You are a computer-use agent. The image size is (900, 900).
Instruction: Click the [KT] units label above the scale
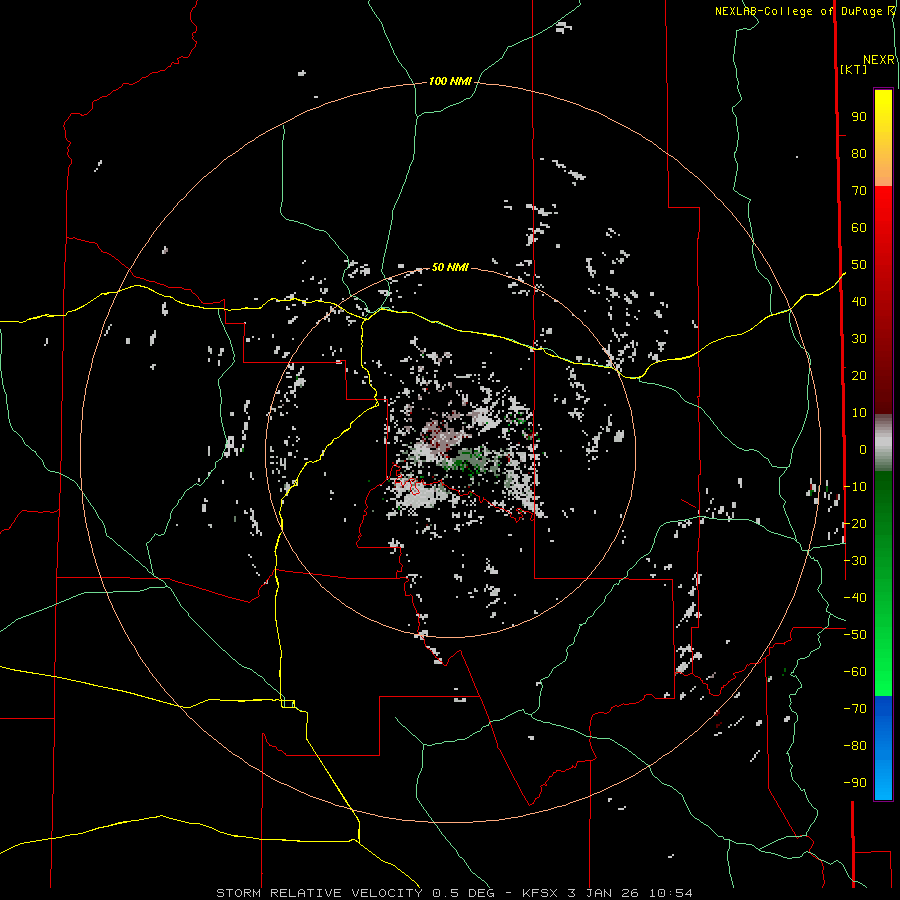854,69
